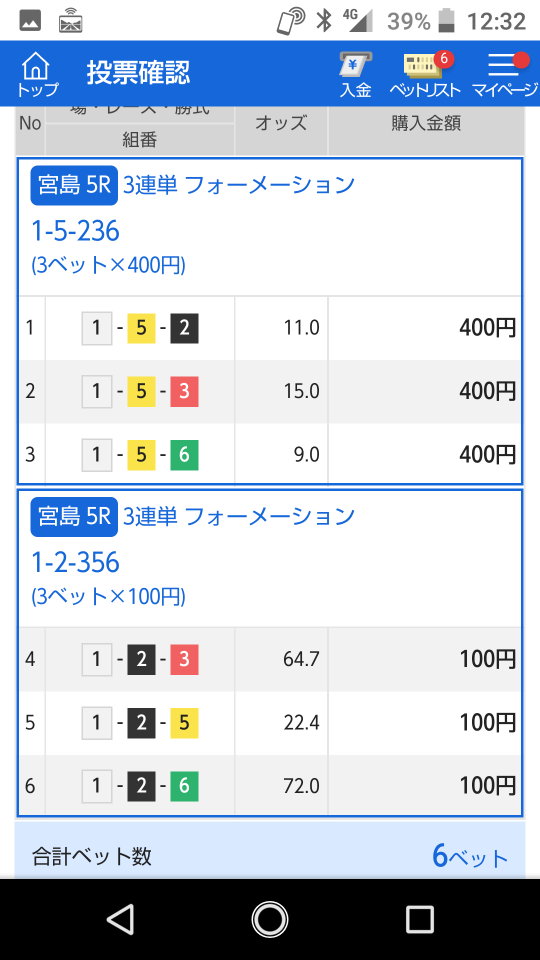Screen dimensions: 540x960
Task: Tap the Android home circle button
Action: coord(270,919)
